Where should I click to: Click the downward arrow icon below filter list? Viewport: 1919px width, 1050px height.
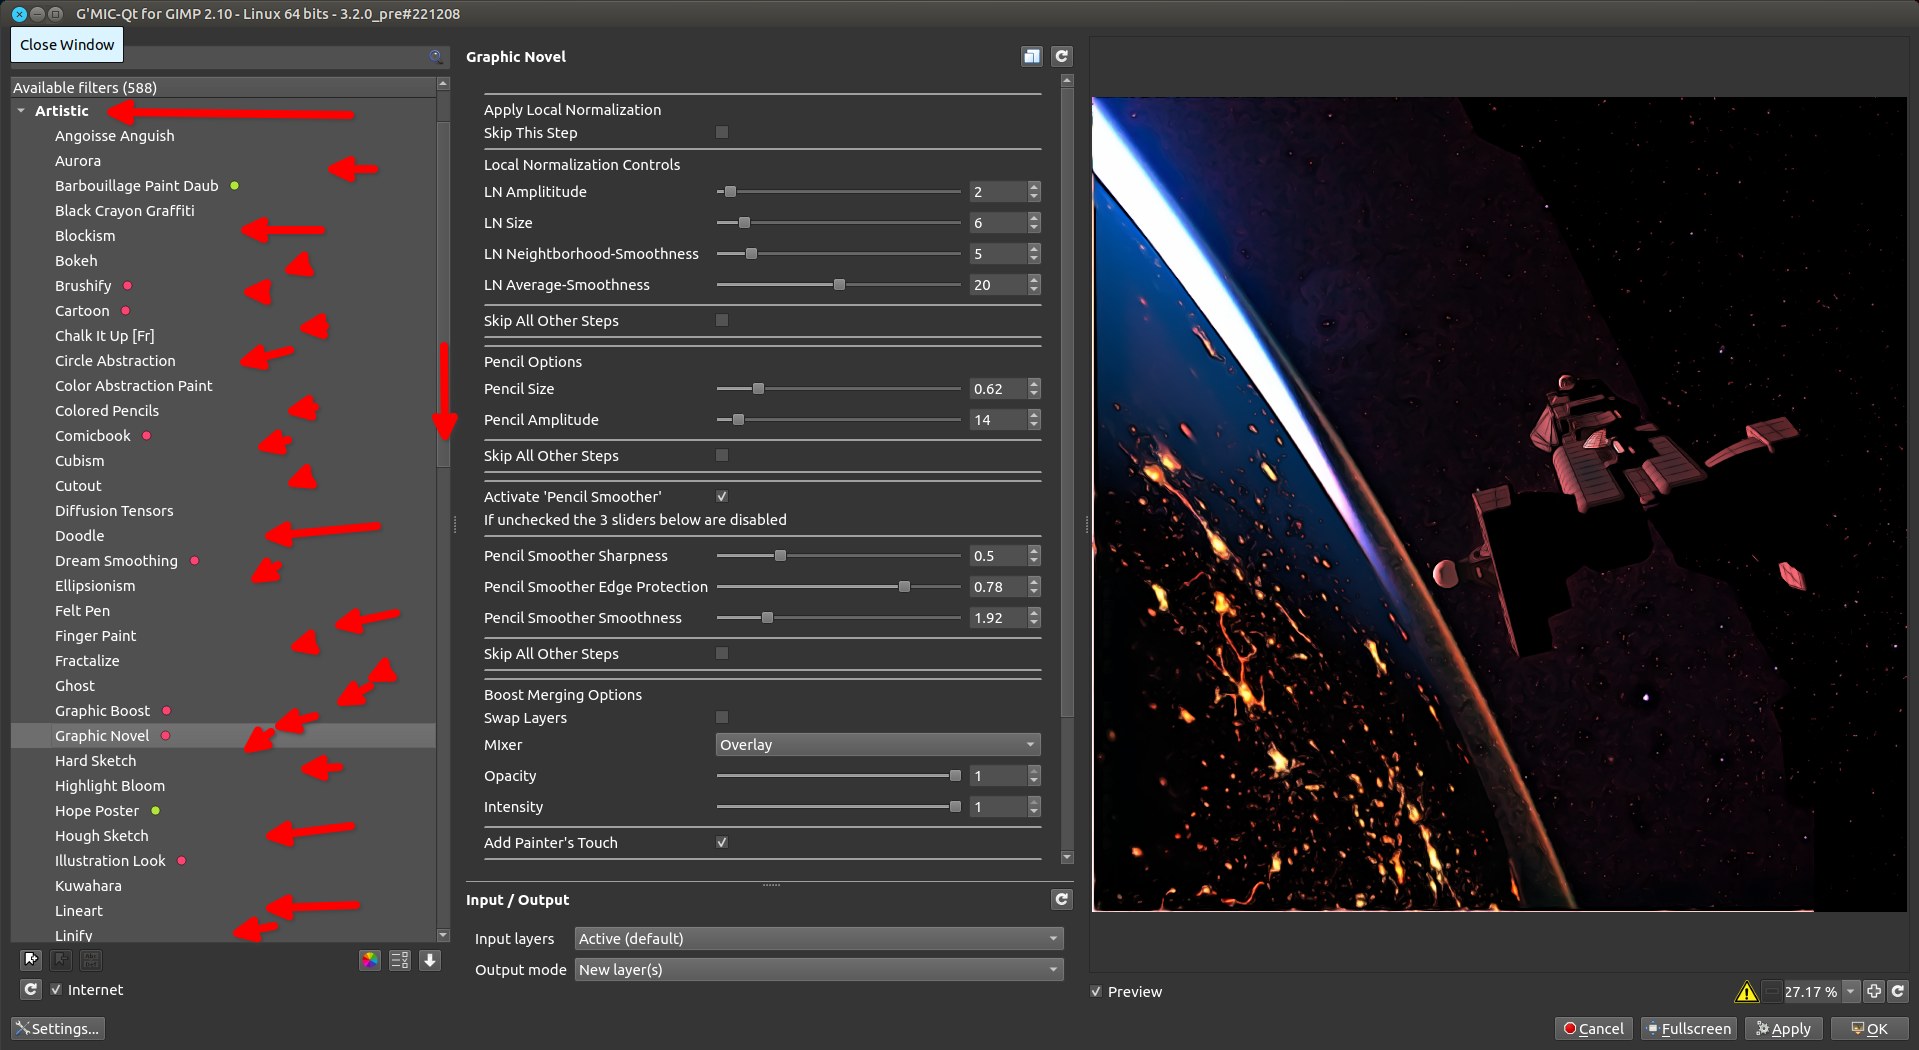click(x=430, y=961)
